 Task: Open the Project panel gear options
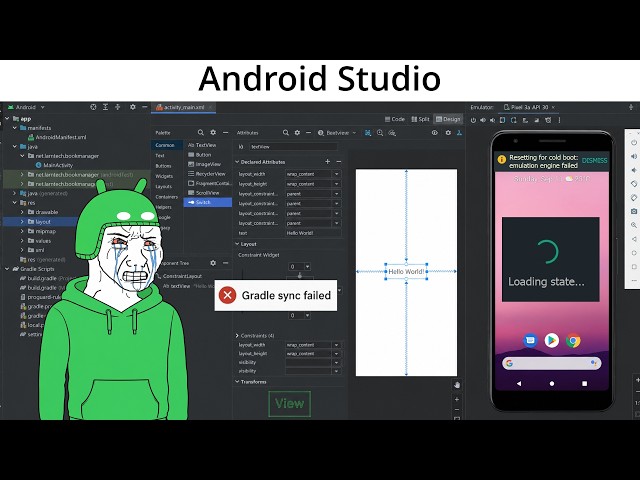(133, 107)
